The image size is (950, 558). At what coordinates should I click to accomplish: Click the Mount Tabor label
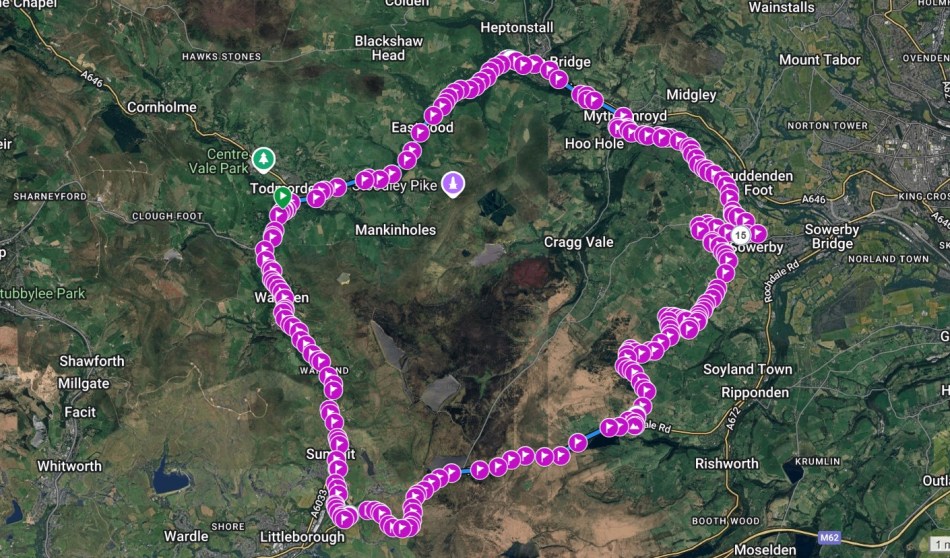(x=820, y=60)
